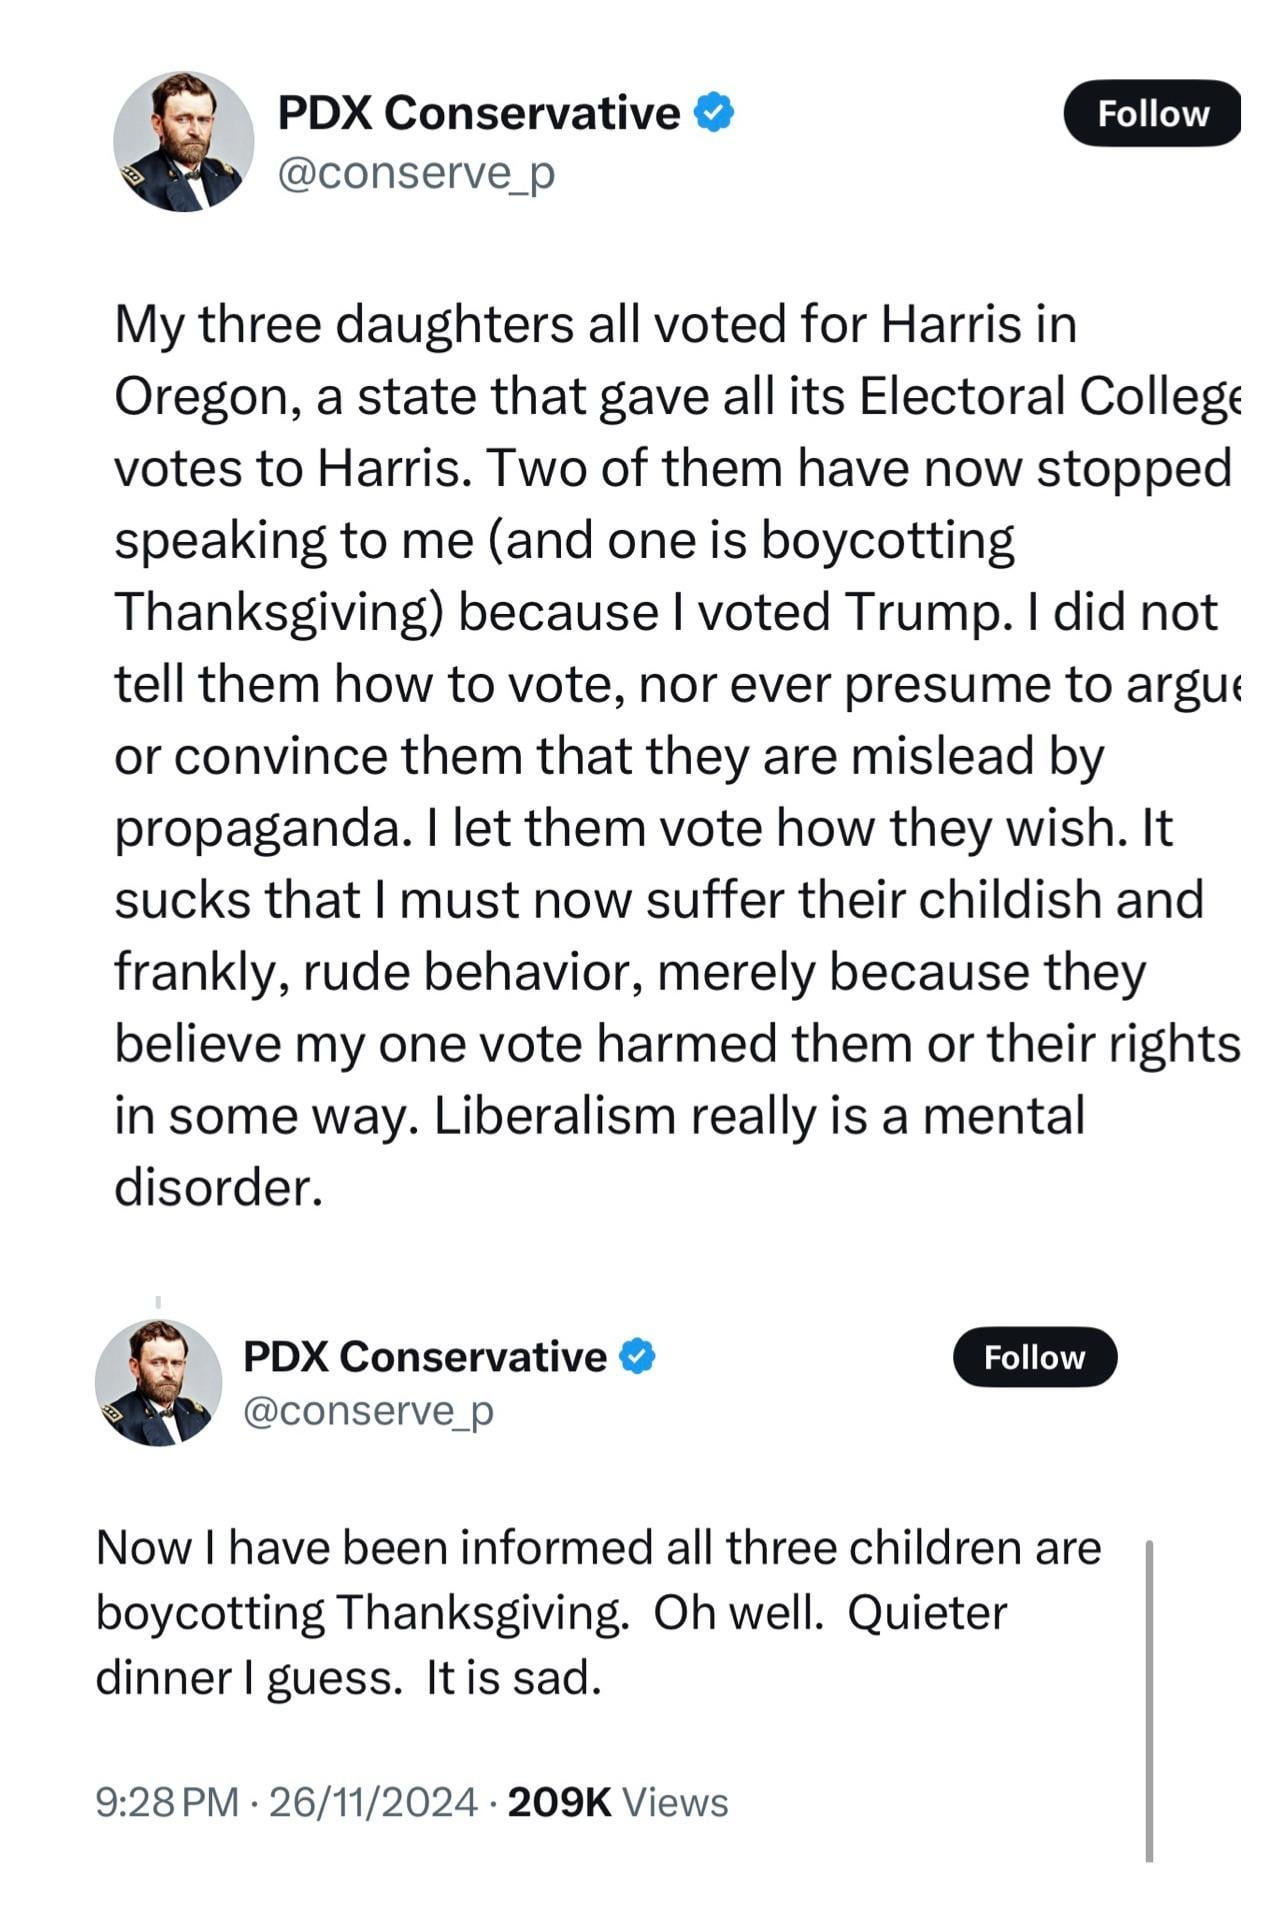Click 'Electoral College' in the first post
Screen dimensions: 1280x1920
(x=1048, y=397)
